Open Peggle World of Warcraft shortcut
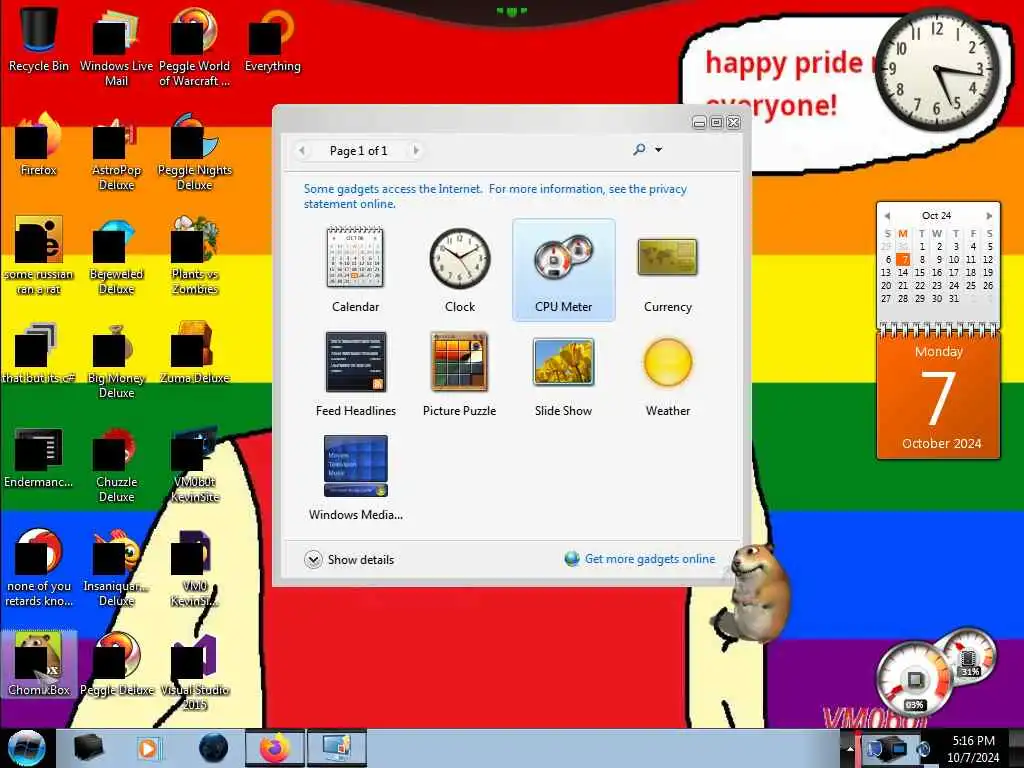 point(195,47)
